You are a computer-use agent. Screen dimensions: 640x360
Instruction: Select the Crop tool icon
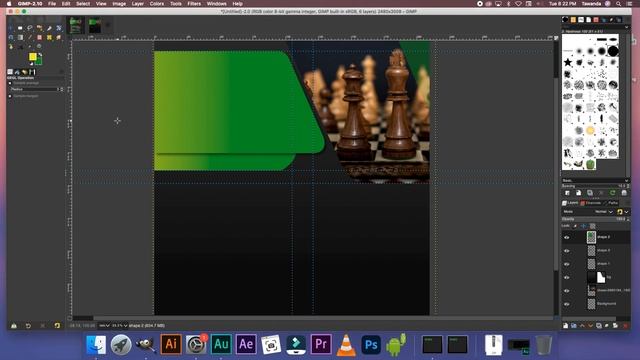point(49,28)
